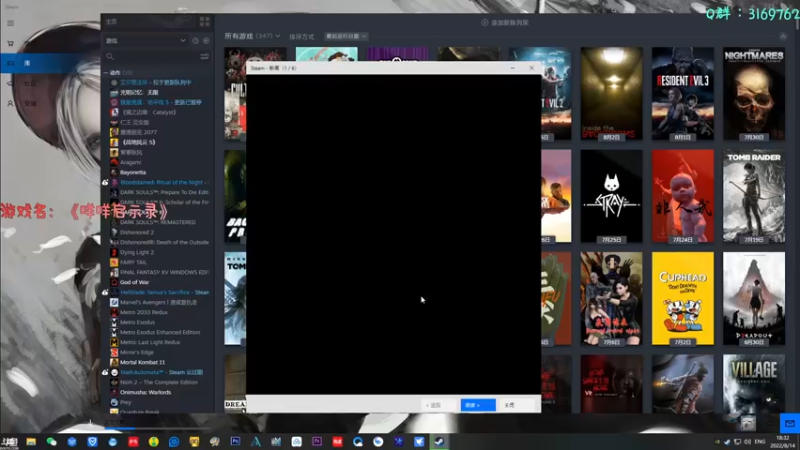
Task: Select Nioh 2 – The Complete Edition
Action: [160, 382]
